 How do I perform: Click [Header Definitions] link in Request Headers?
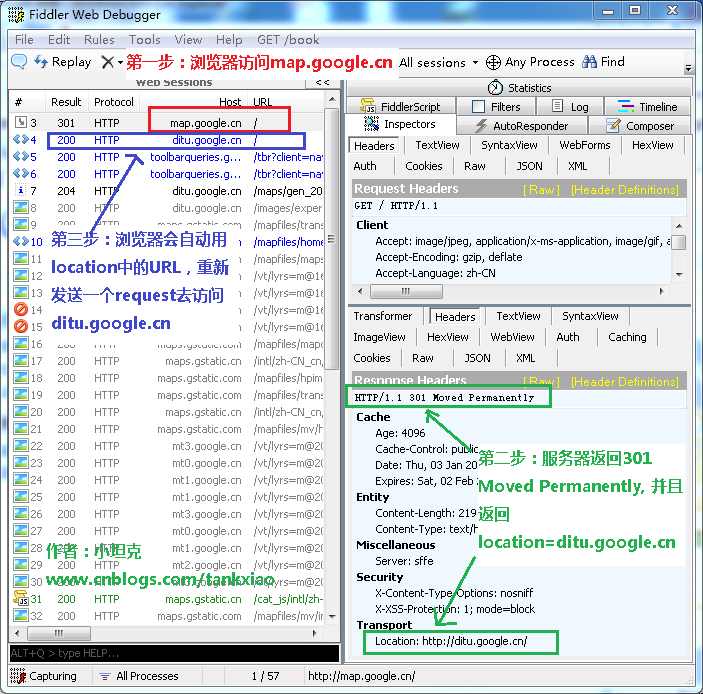625,190
